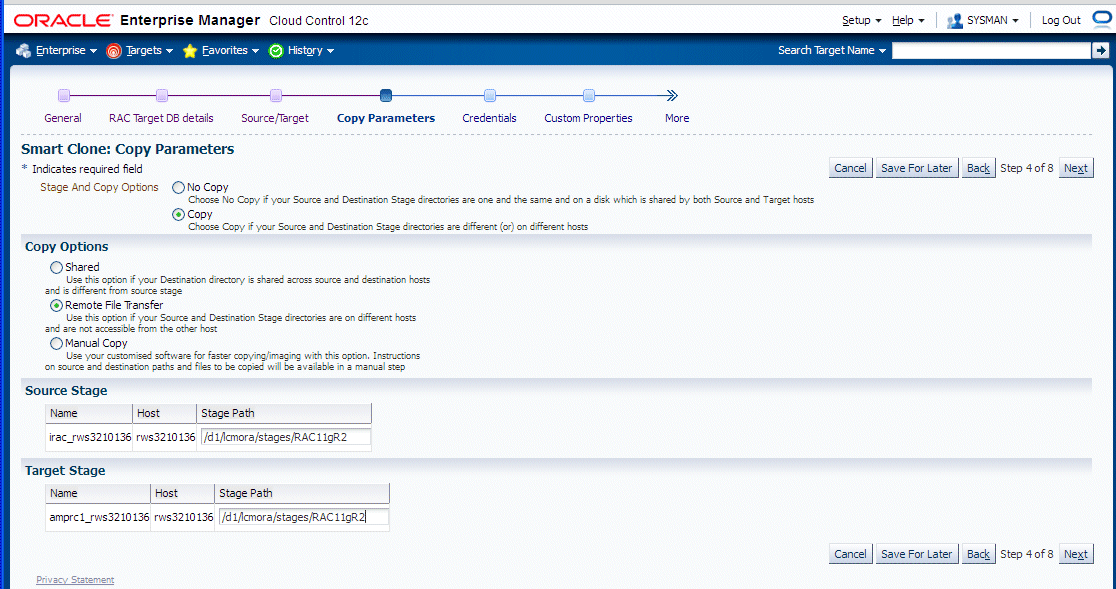
Task: Click the RAC Target DB details step marker
Action: point(162,95)
